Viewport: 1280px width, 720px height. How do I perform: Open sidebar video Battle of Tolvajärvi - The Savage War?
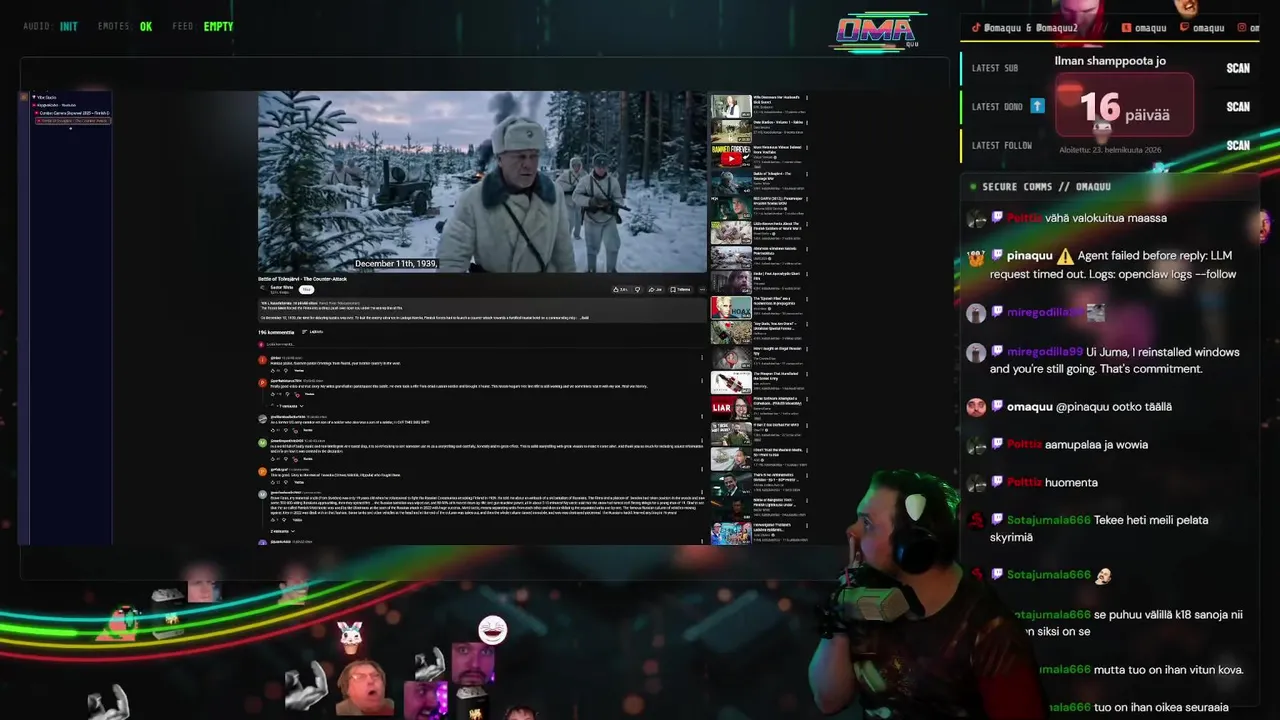[758, 182]
